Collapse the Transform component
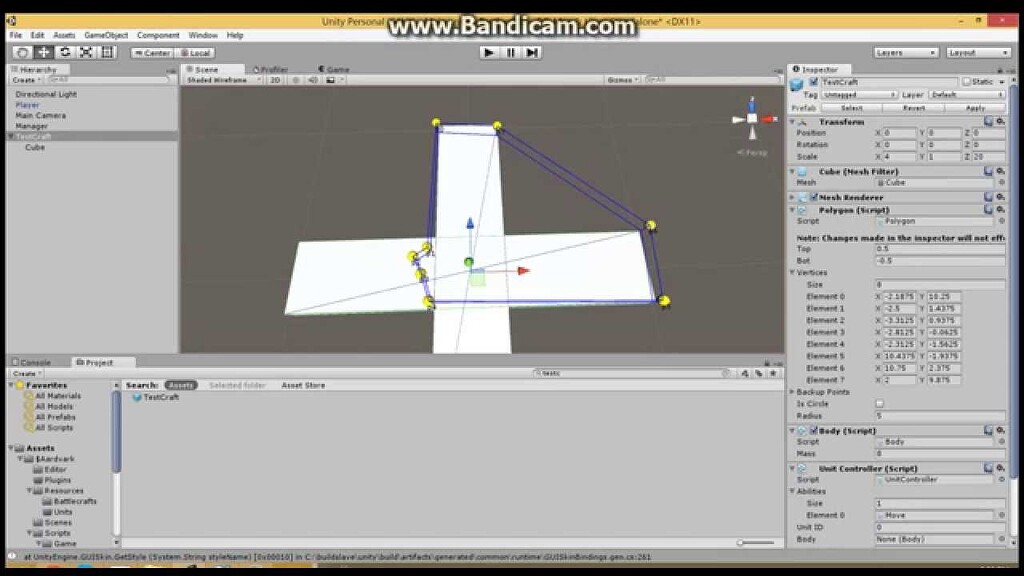This screenshot has width=1024, height=576. pyautogui.click(x=792, y=121)
